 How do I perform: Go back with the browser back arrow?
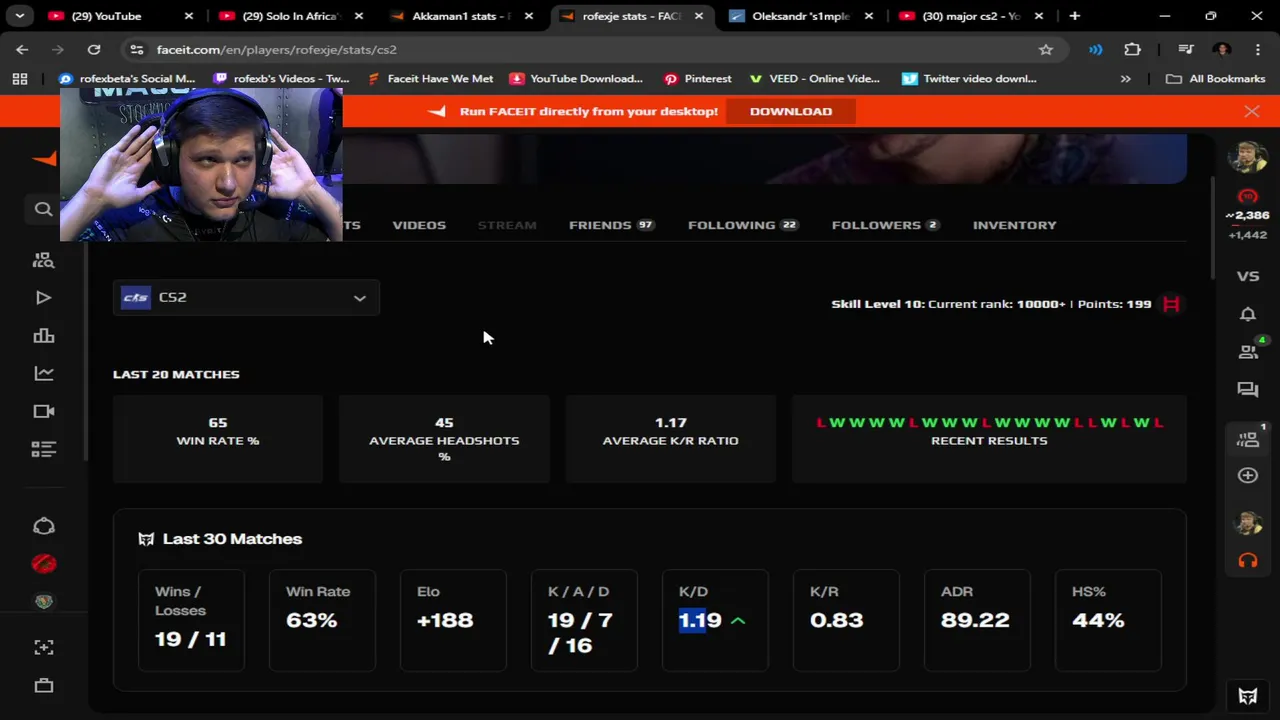click(22, 49)
